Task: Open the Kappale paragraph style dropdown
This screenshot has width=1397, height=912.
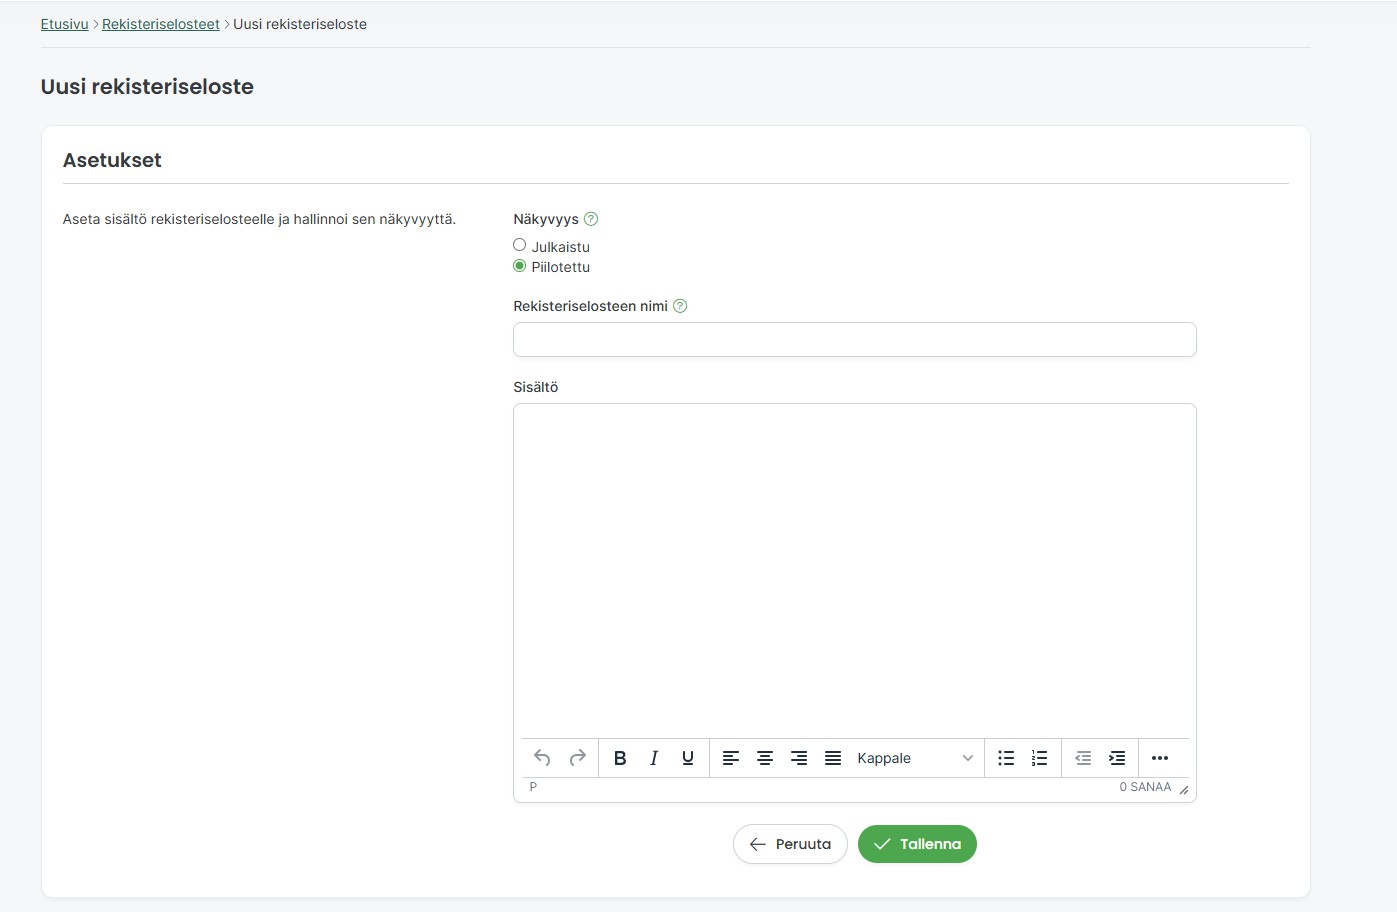Action: [x=915, y=758]
